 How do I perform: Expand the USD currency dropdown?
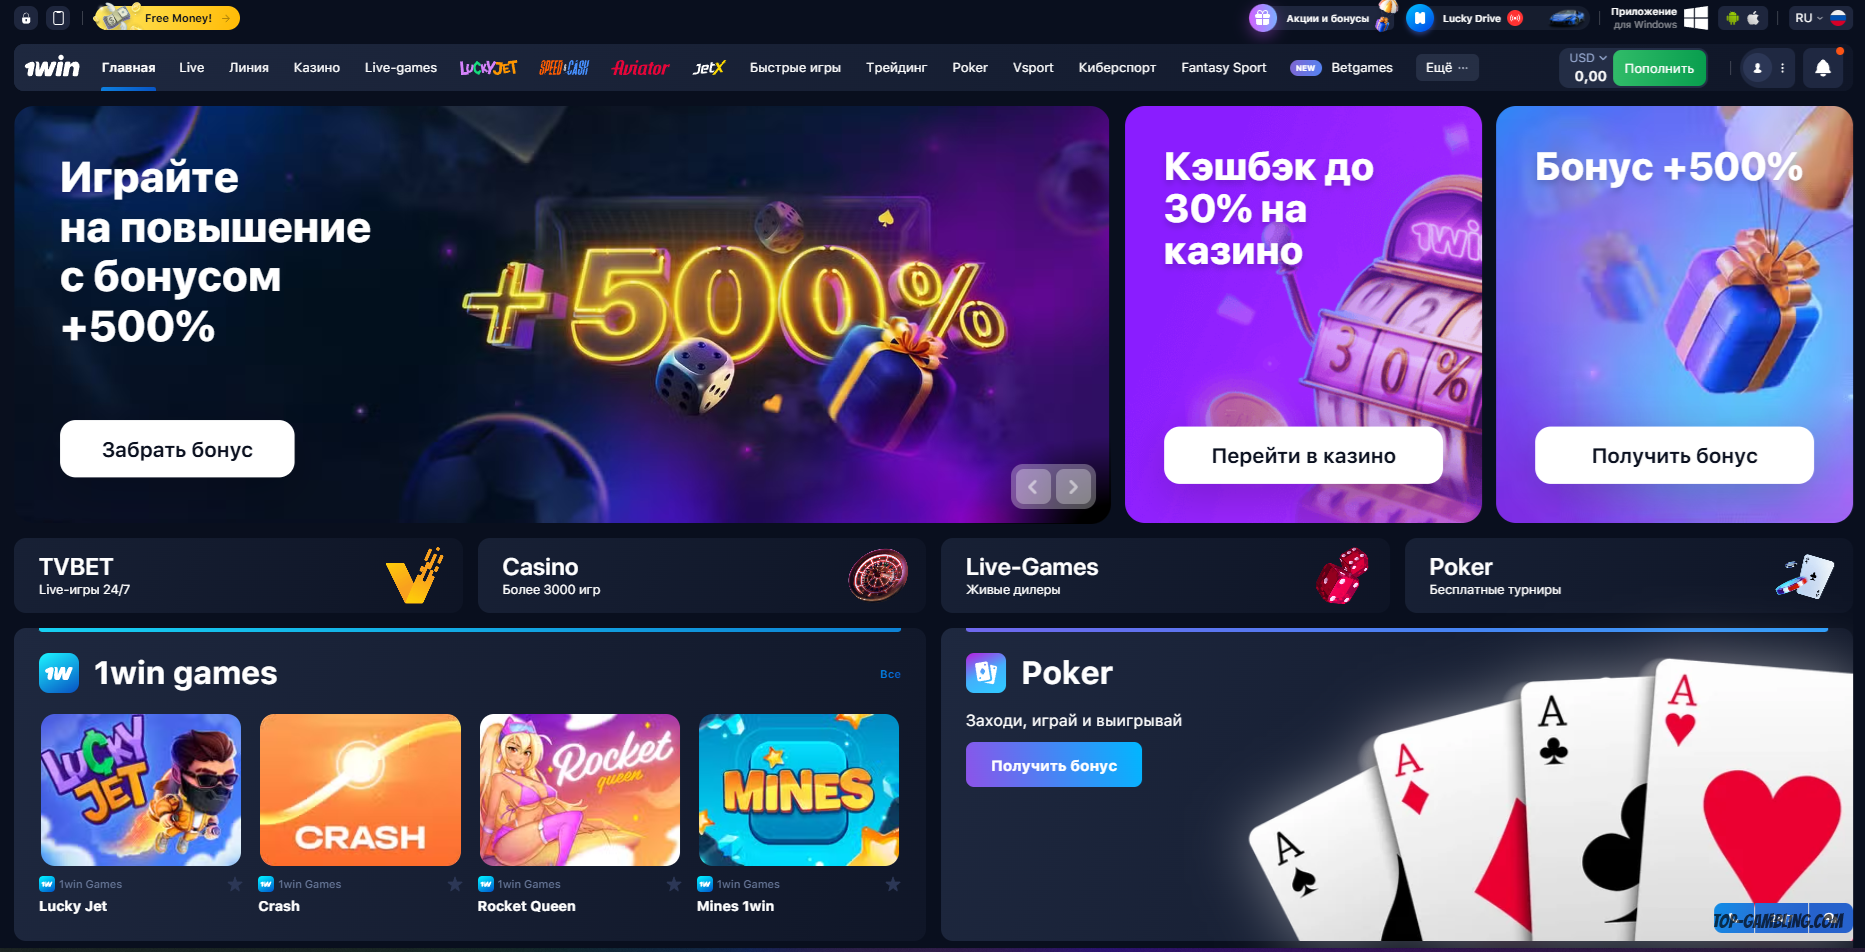pos(1588,58)
